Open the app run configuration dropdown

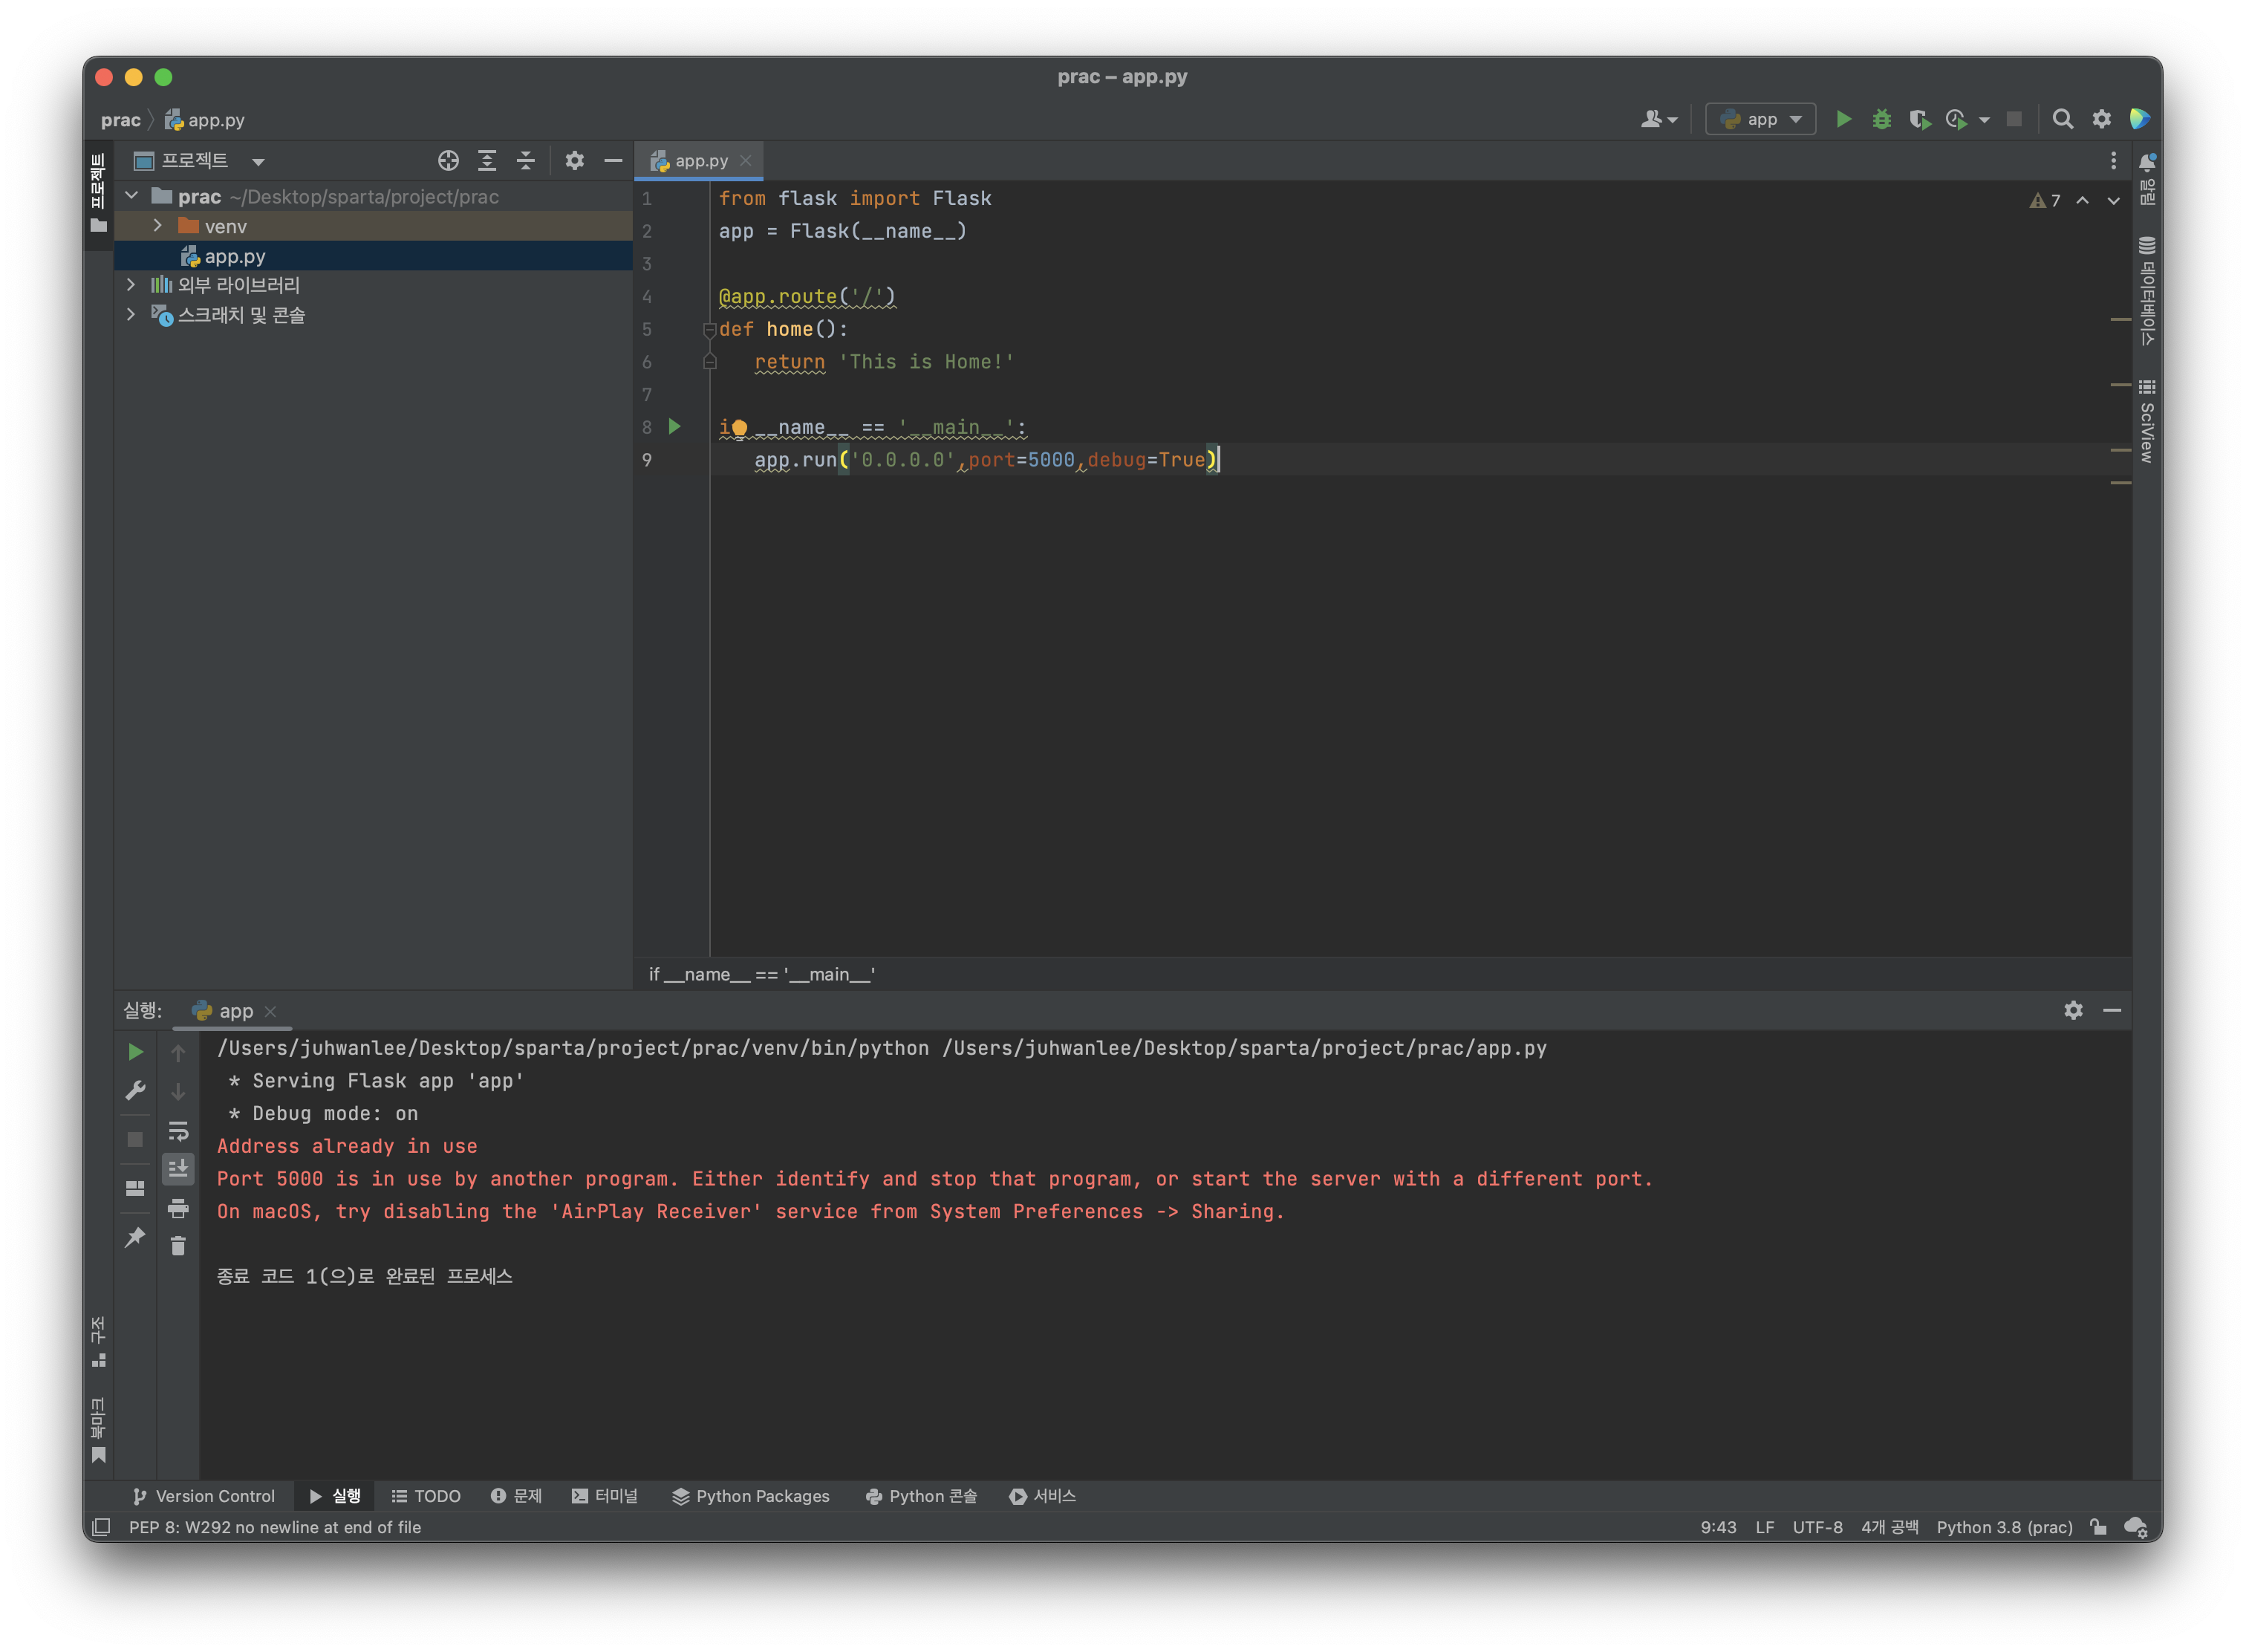click(1760, 119)
